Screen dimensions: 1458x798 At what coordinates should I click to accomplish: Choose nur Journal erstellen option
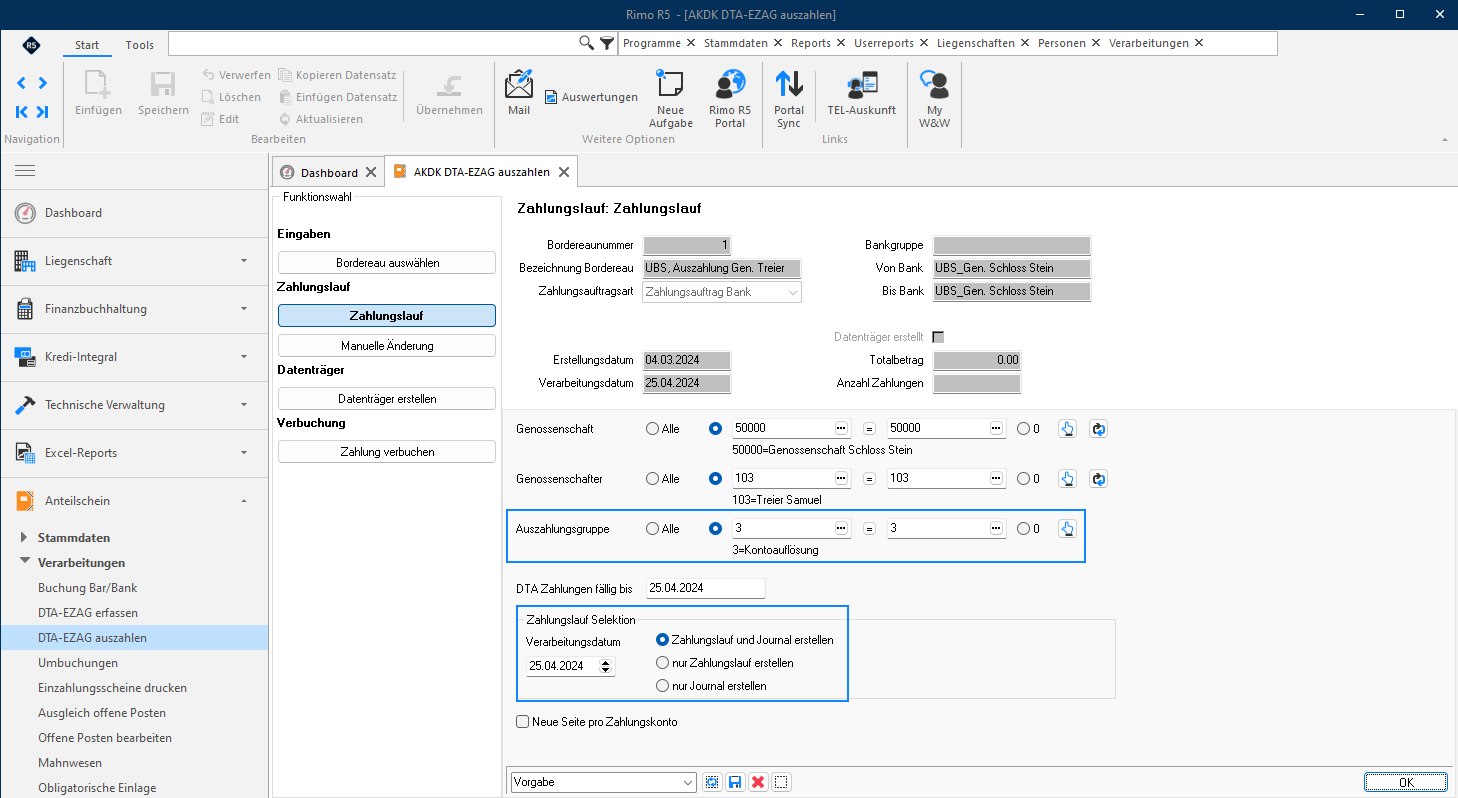[x=662, y=686]
